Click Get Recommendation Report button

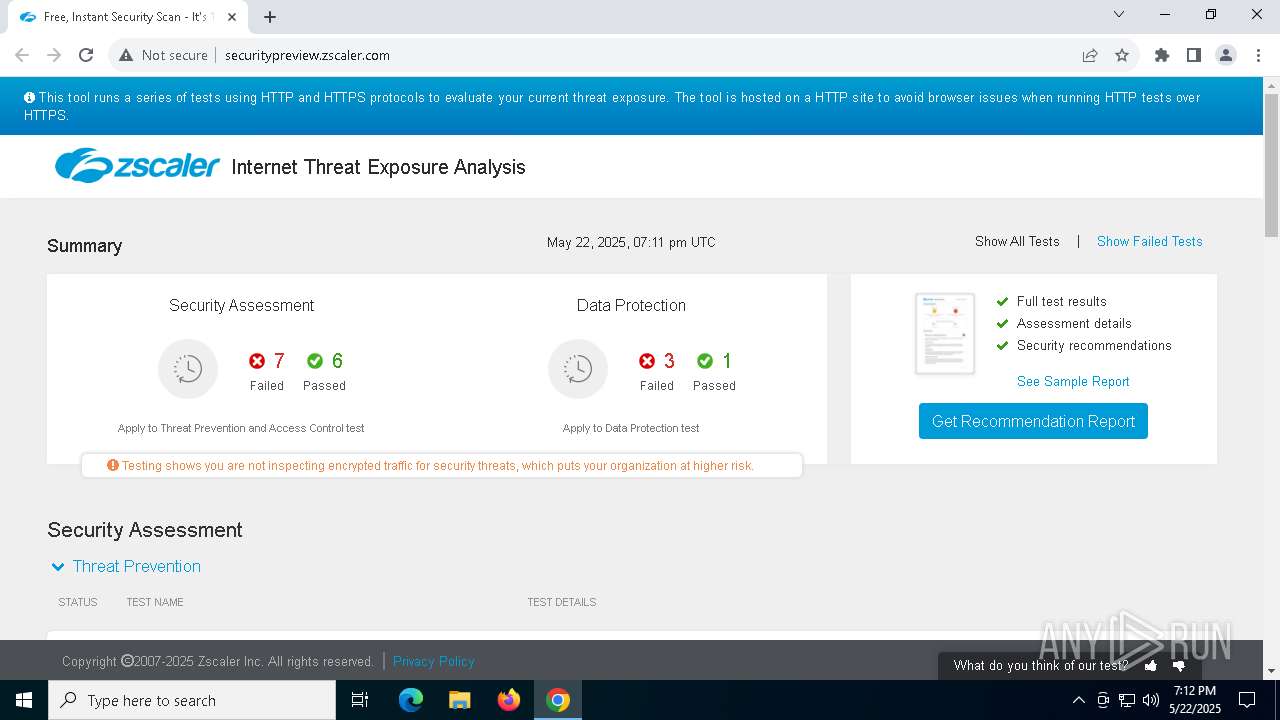1033,421
